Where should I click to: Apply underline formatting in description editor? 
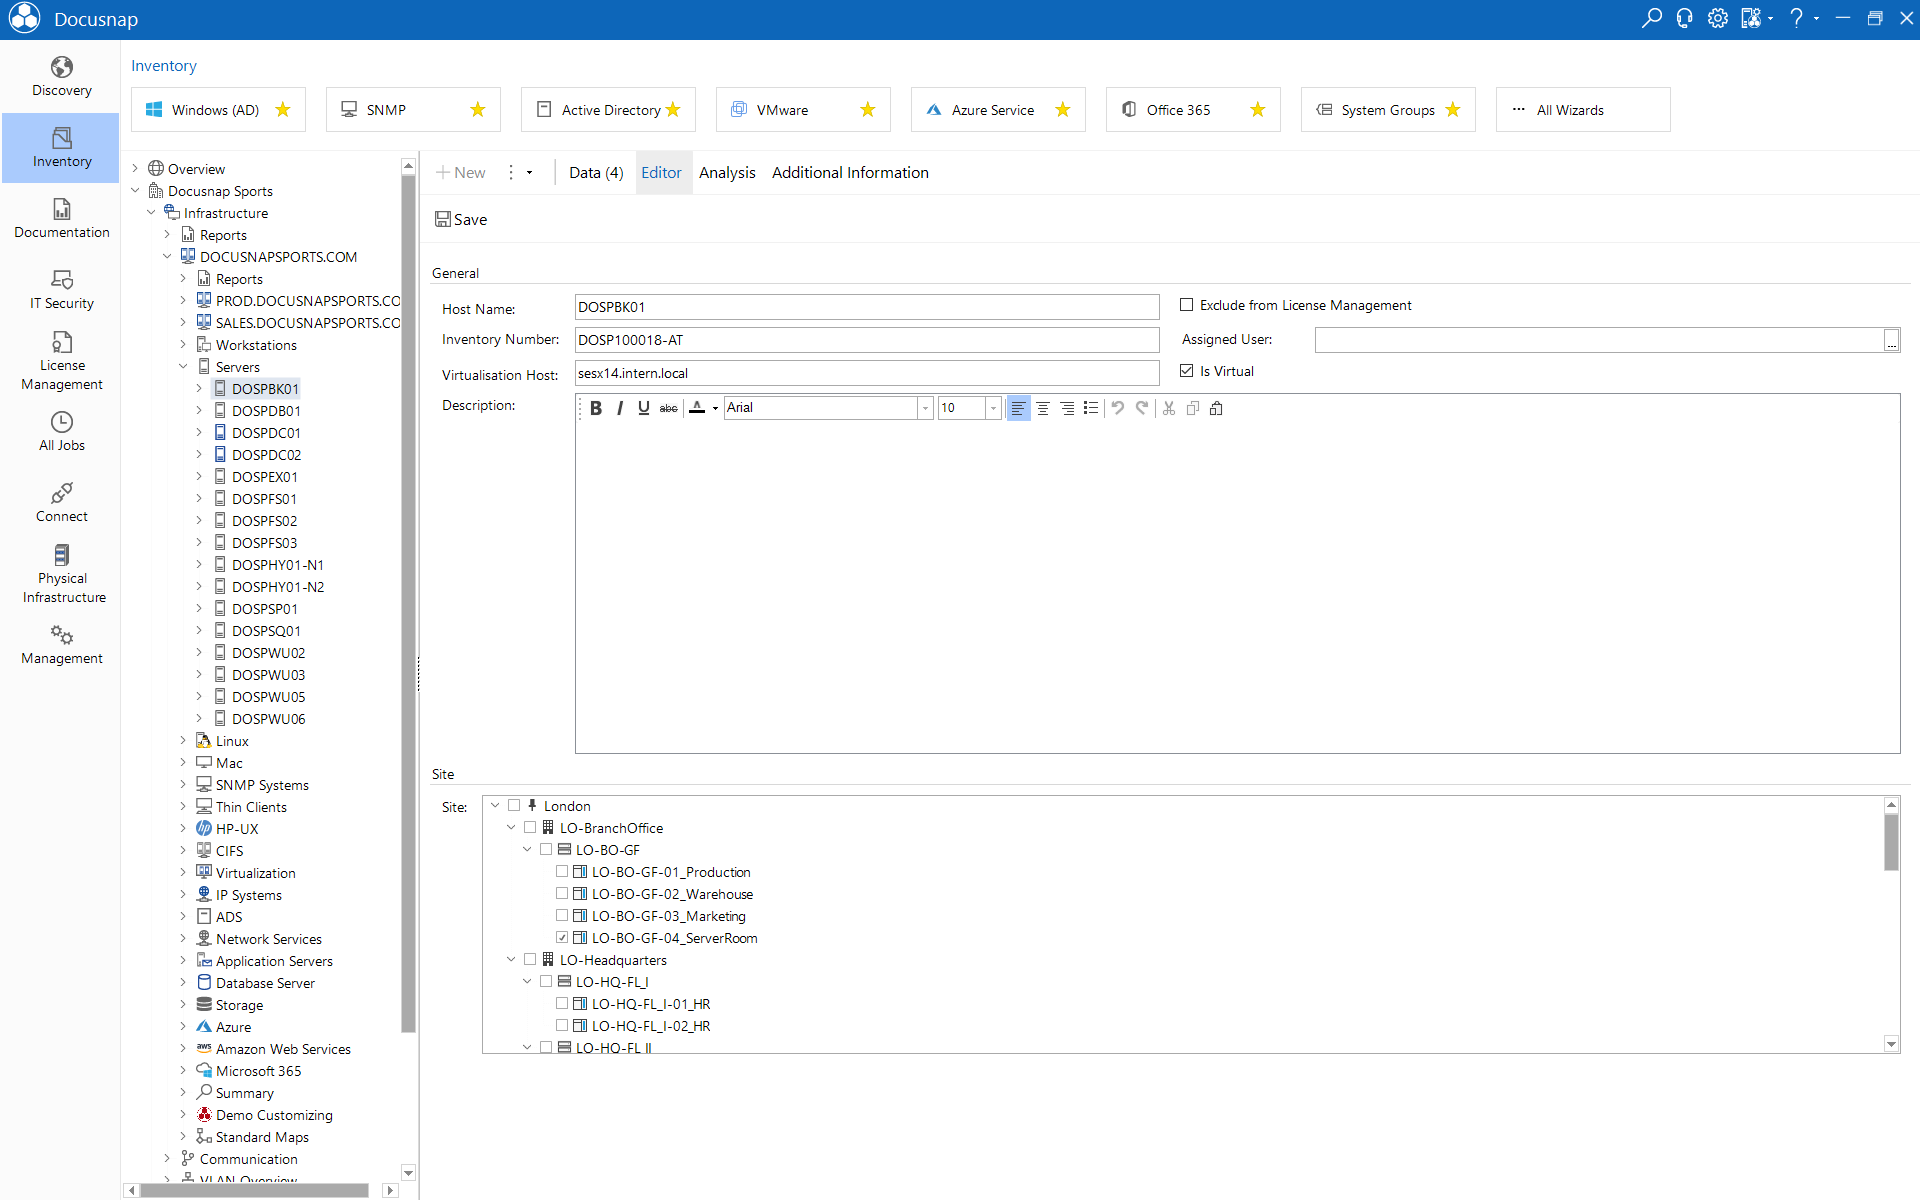tap(644, 408)
